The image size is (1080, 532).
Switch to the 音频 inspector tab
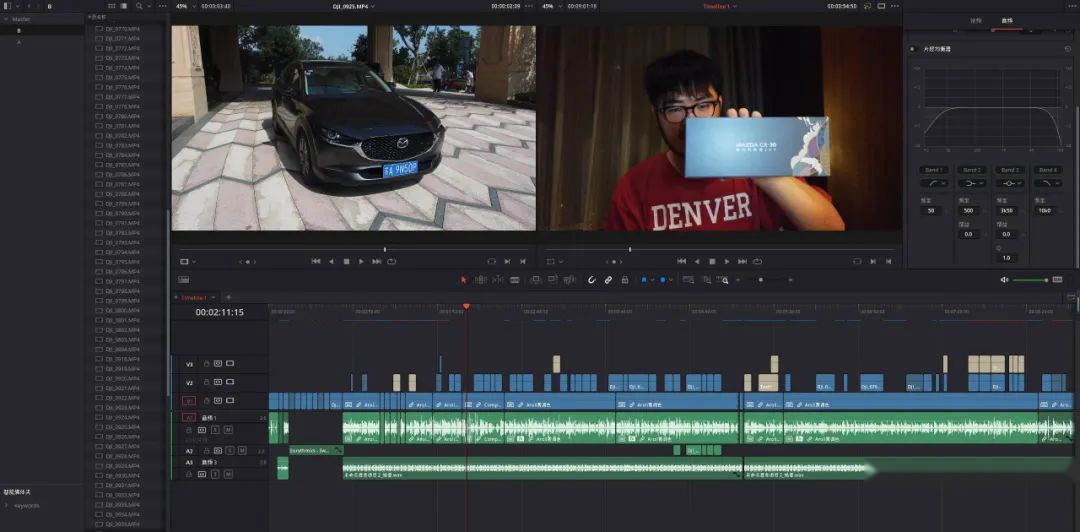(x=1007, y=21)
